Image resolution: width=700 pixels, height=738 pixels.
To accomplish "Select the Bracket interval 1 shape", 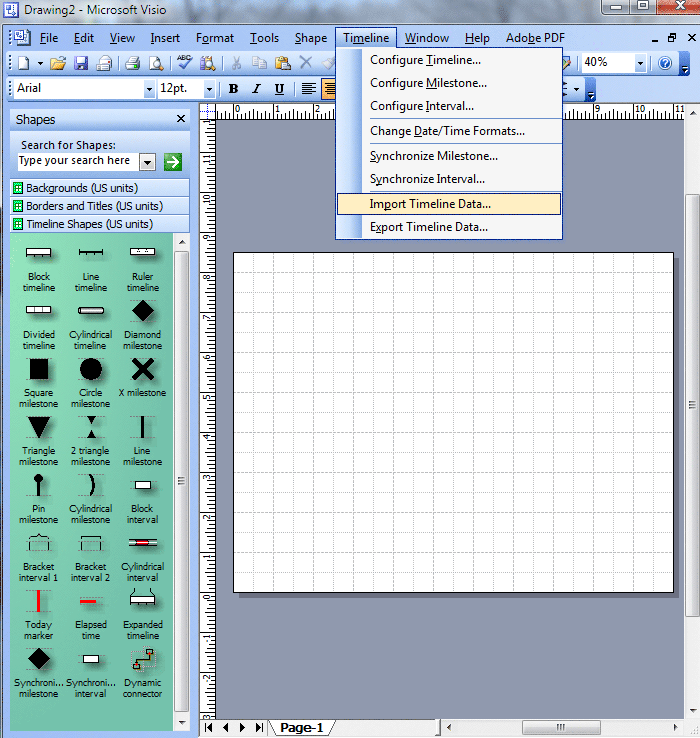I will tap(39, 557).
